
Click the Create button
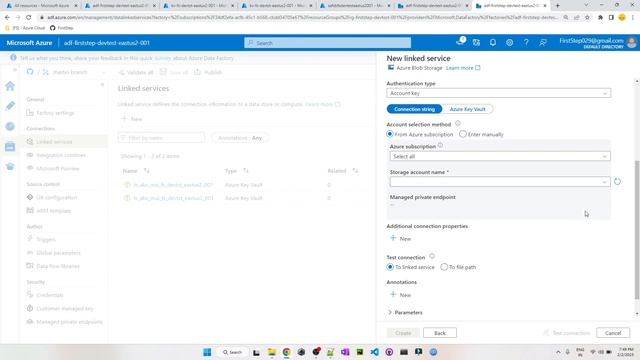[x=403, y=333]
